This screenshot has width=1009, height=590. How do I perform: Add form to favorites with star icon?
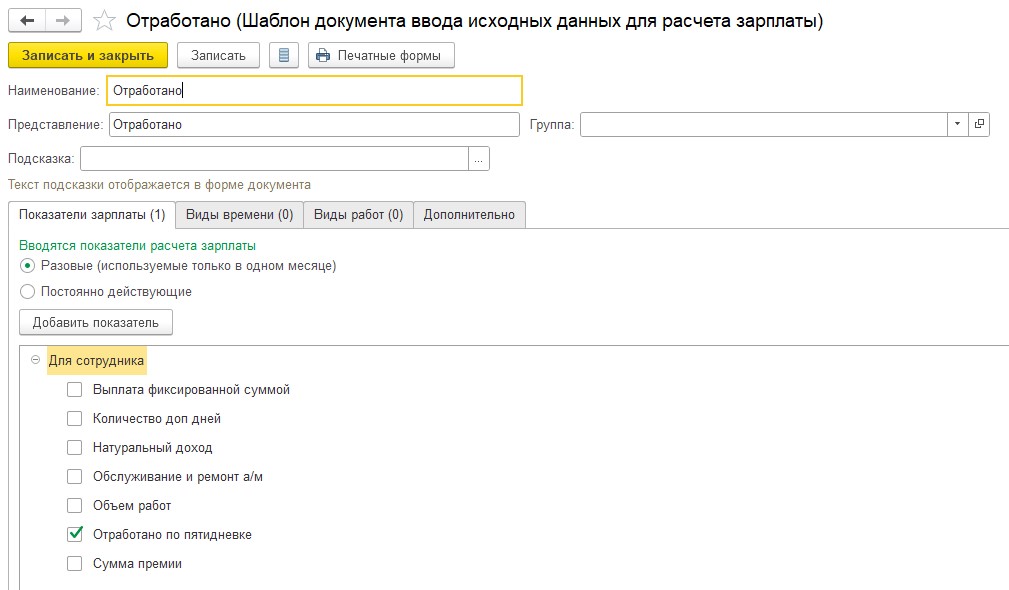point(104,21)
